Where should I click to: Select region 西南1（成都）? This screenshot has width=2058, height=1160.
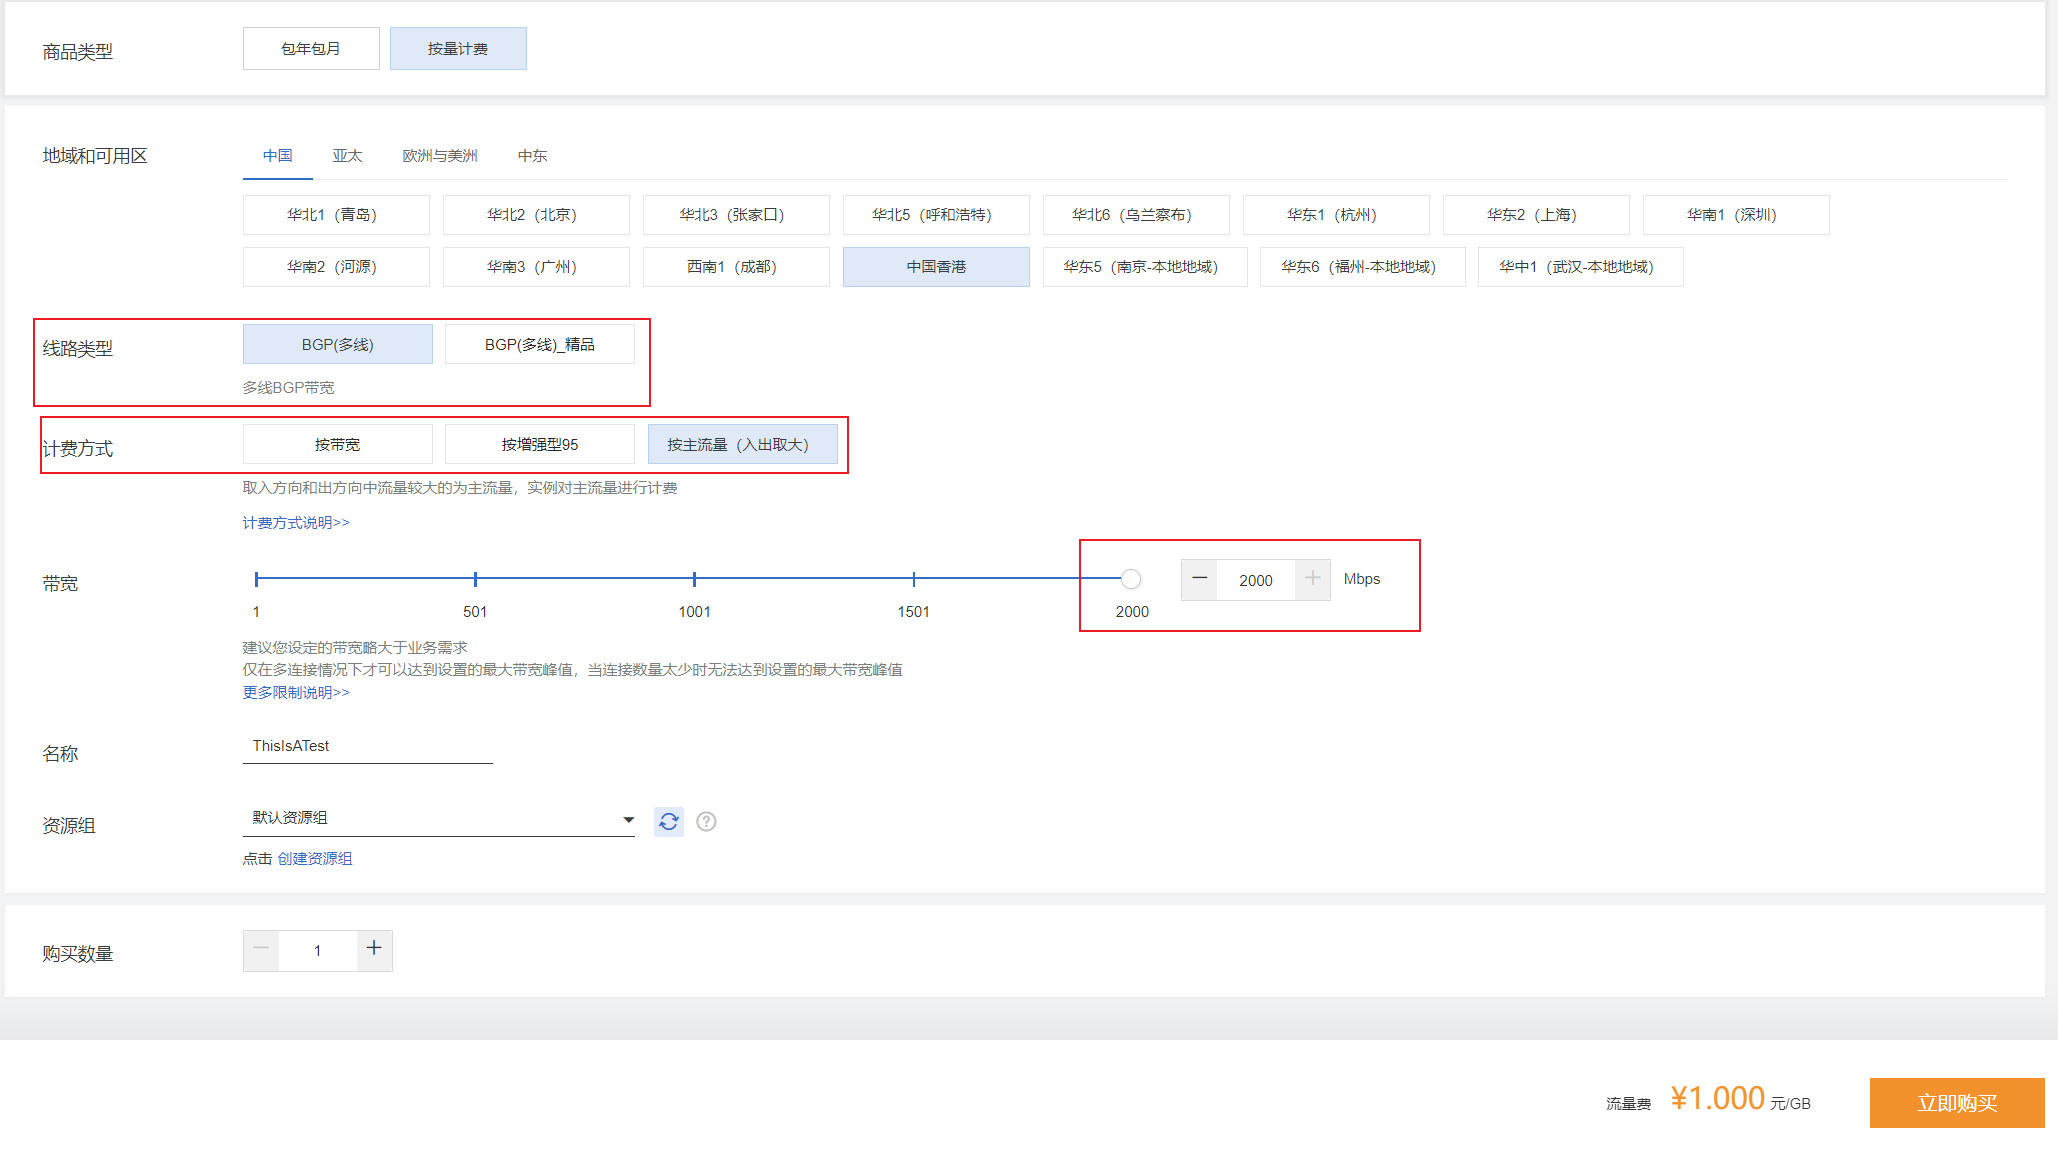coord(736,267)
